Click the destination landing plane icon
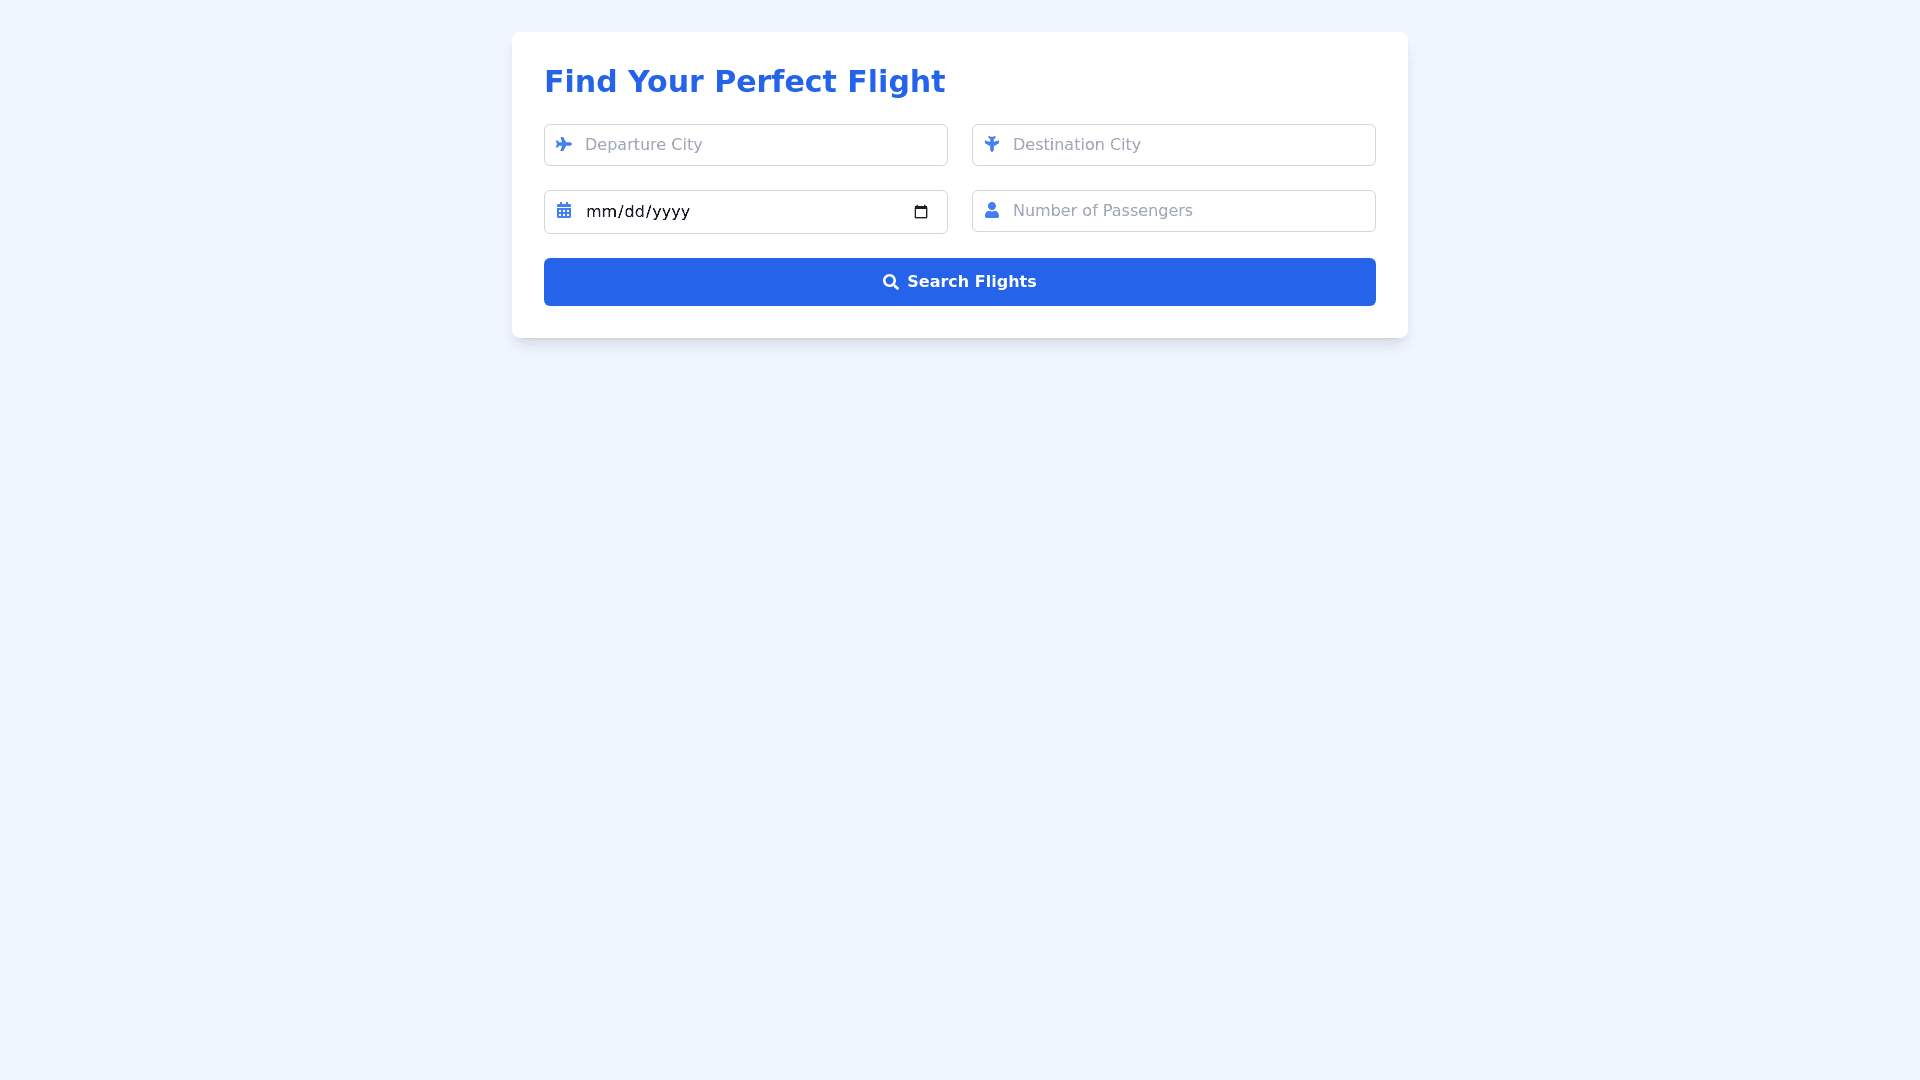 click(x=992, y=144)
